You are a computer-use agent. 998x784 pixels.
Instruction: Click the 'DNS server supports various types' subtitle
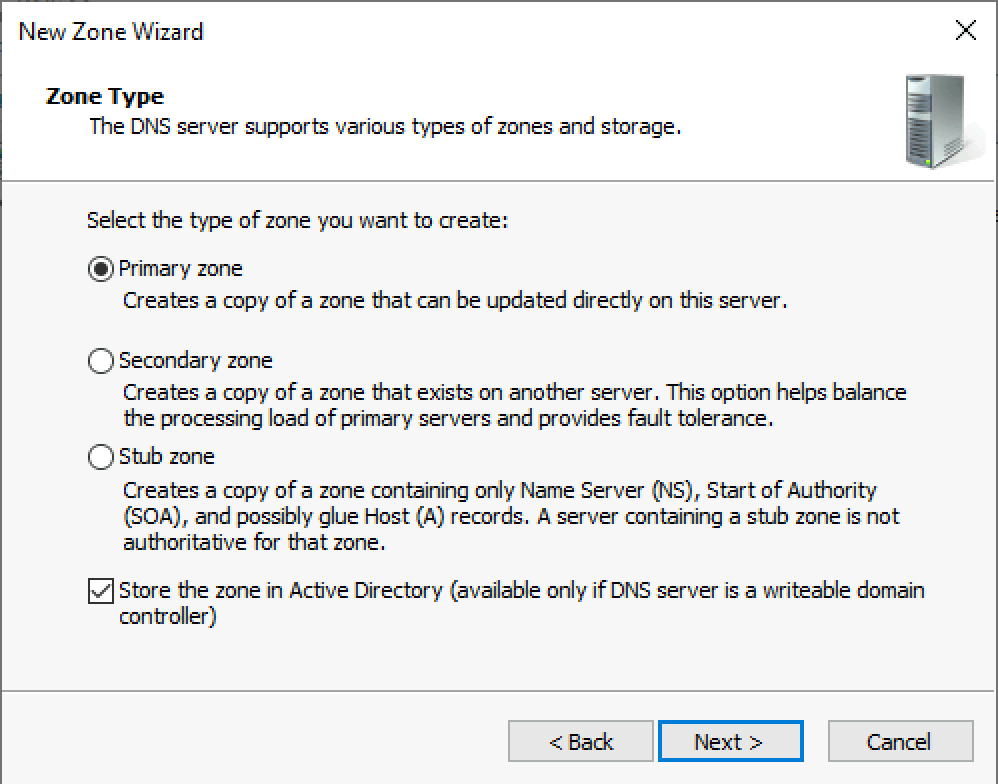pos(385,127)
